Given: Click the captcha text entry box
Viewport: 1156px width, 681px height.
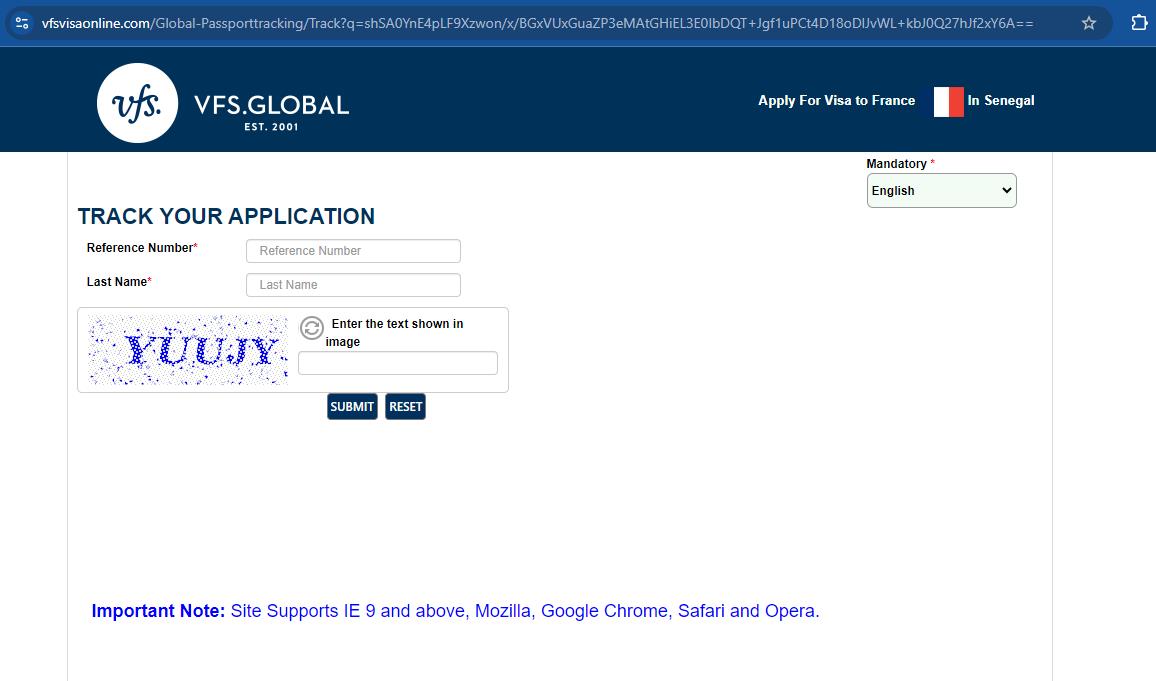Looking at the screenshot, I should 397,362.
